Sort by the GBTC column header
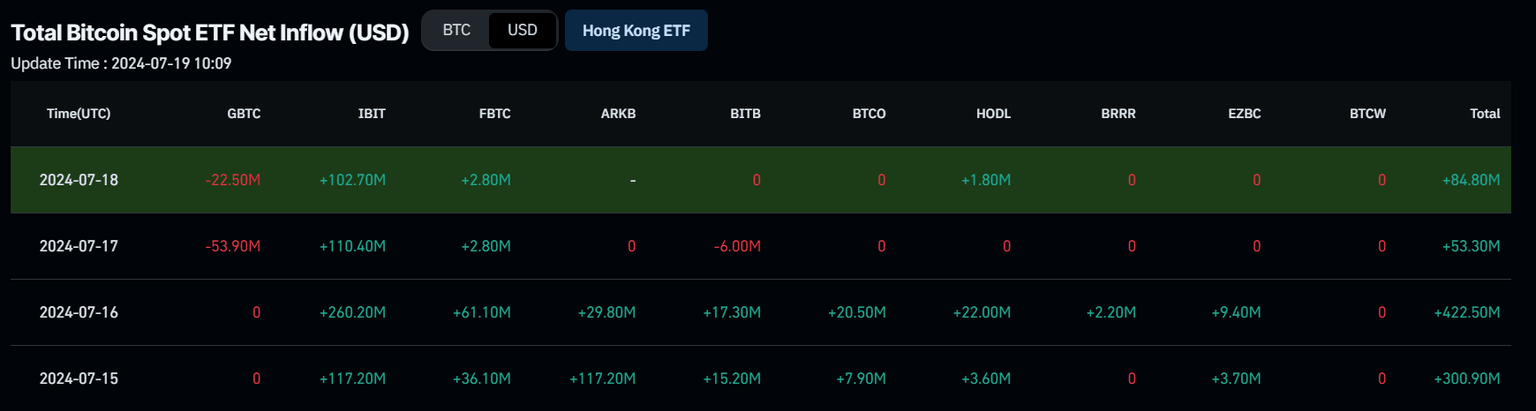The width and height of the screenshot is (1536, 411). 244,114
